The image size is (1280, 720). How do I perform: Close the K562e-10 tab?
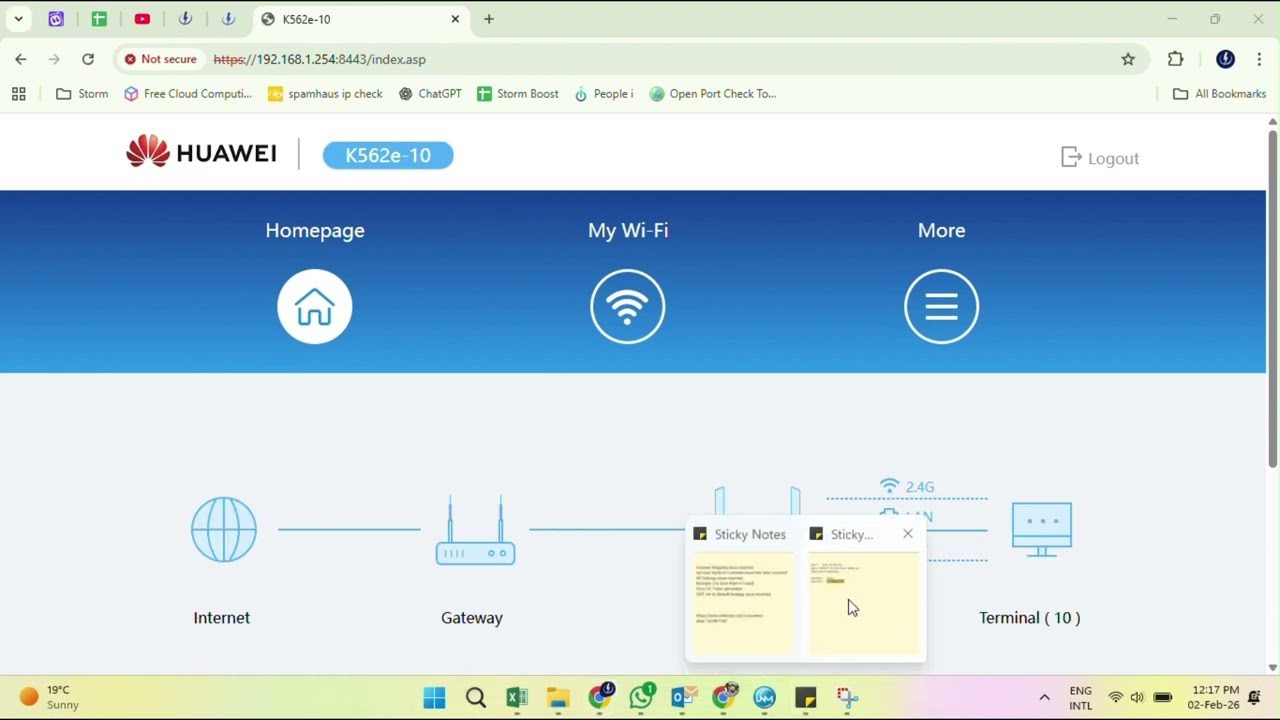[455, 19]
